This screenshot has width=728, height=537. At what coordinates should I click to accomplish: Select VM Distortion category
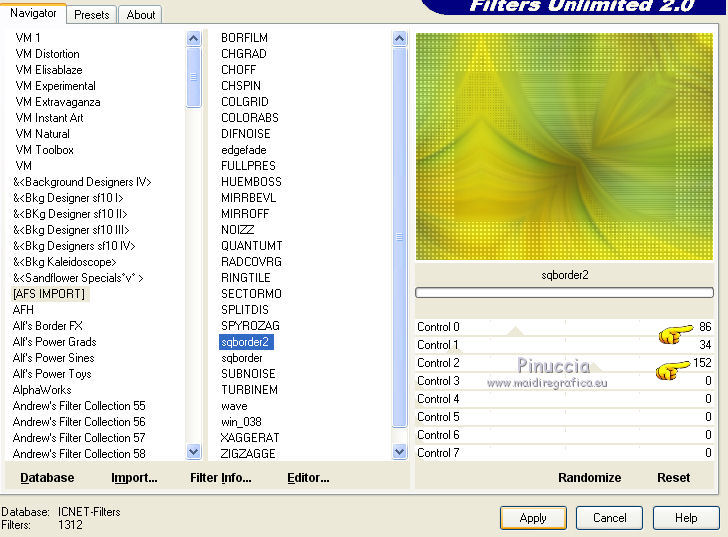click(47, 54)
